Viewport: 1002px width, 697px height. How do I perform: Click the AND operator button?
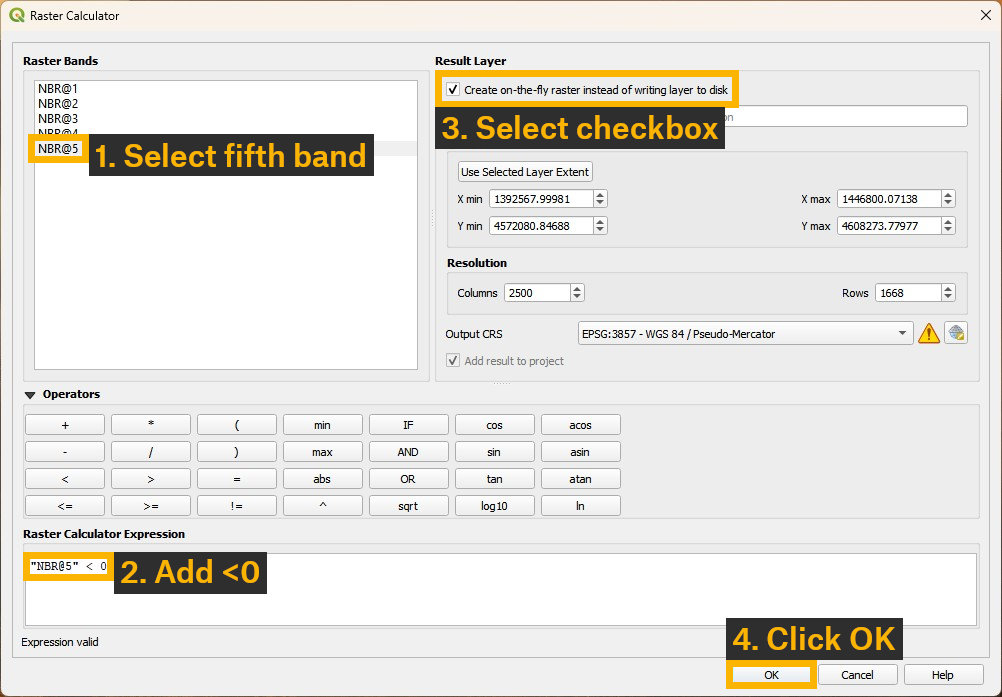pos(408,452)
